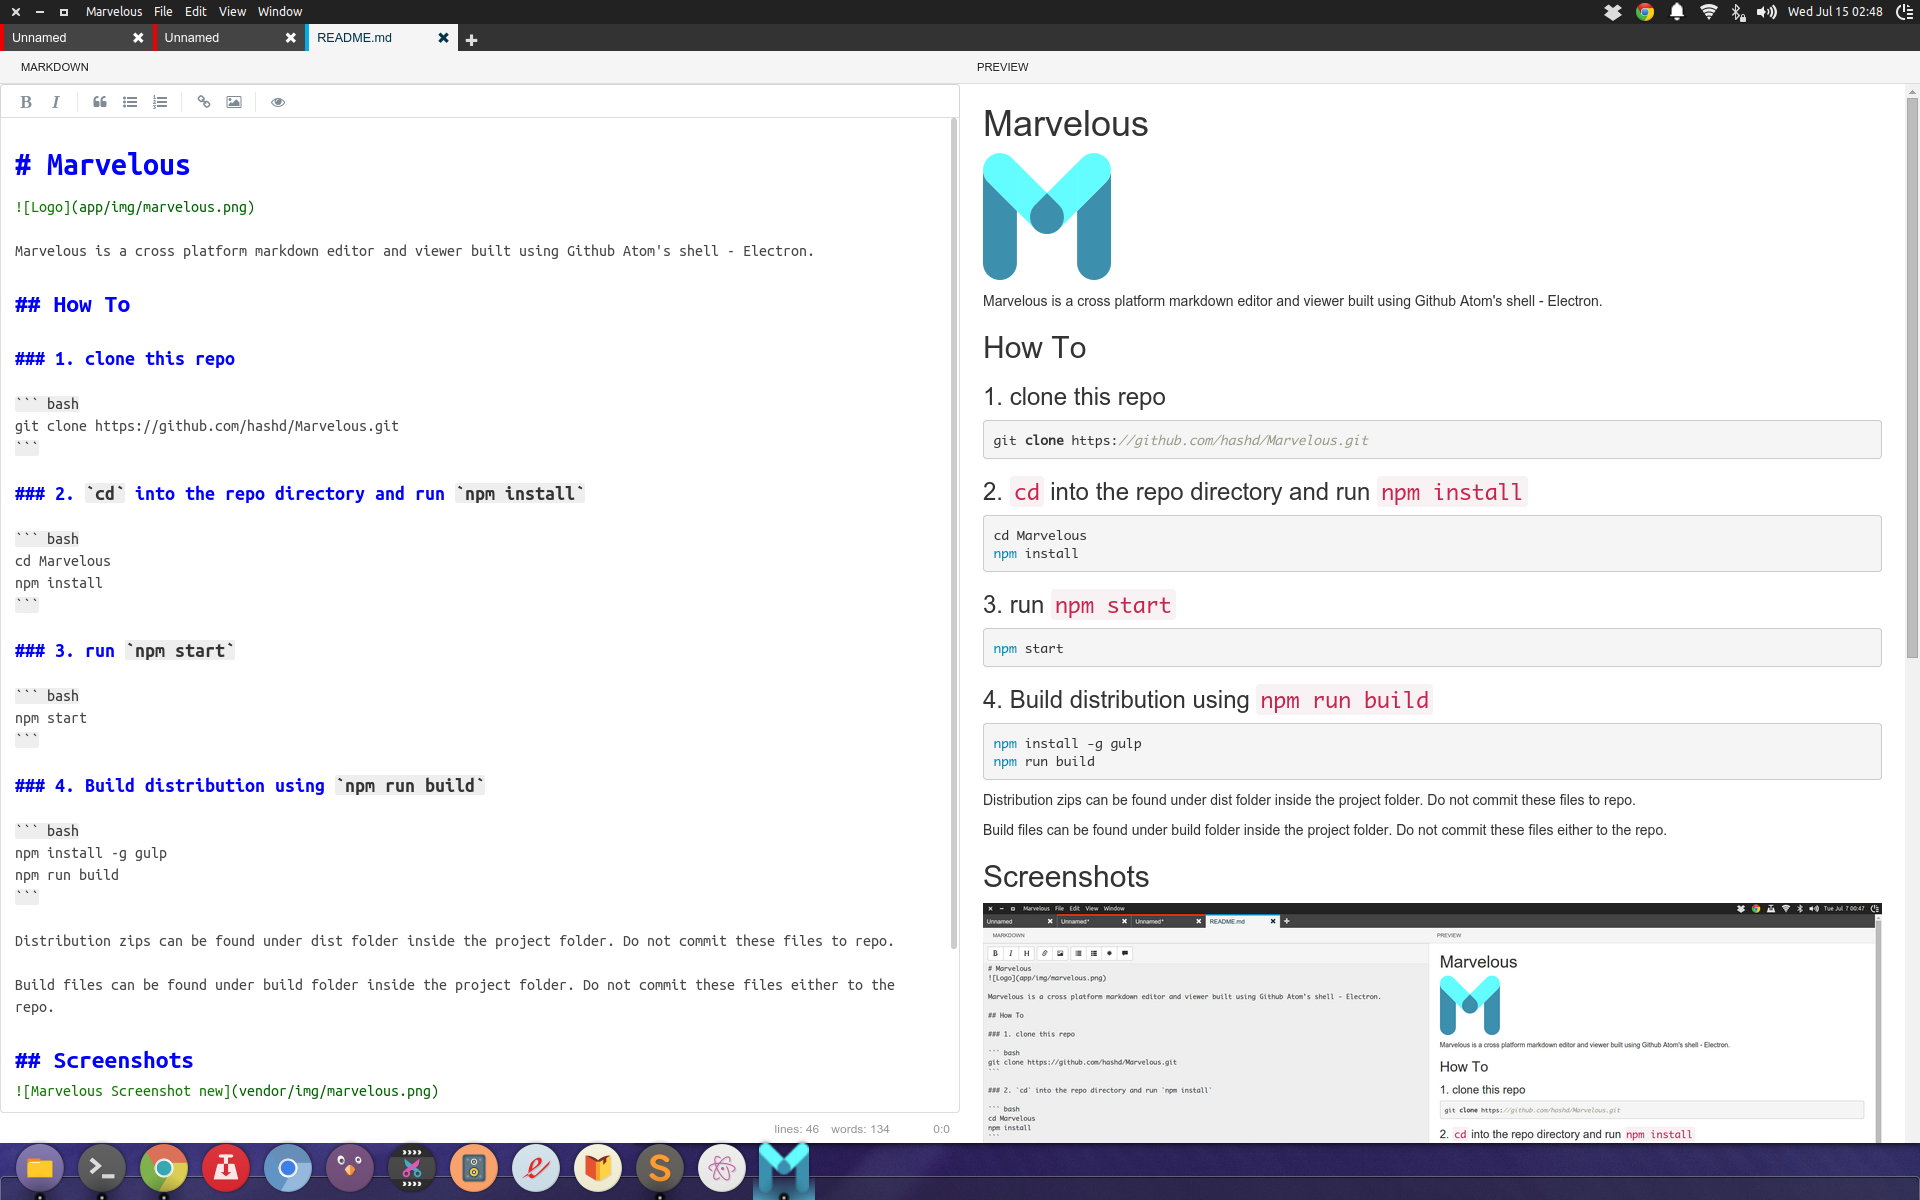Toggle the Chrome browser taskbar icon
Image resolution: width=1920 pixels, height=1200 pixels.
pos(163,1168)
